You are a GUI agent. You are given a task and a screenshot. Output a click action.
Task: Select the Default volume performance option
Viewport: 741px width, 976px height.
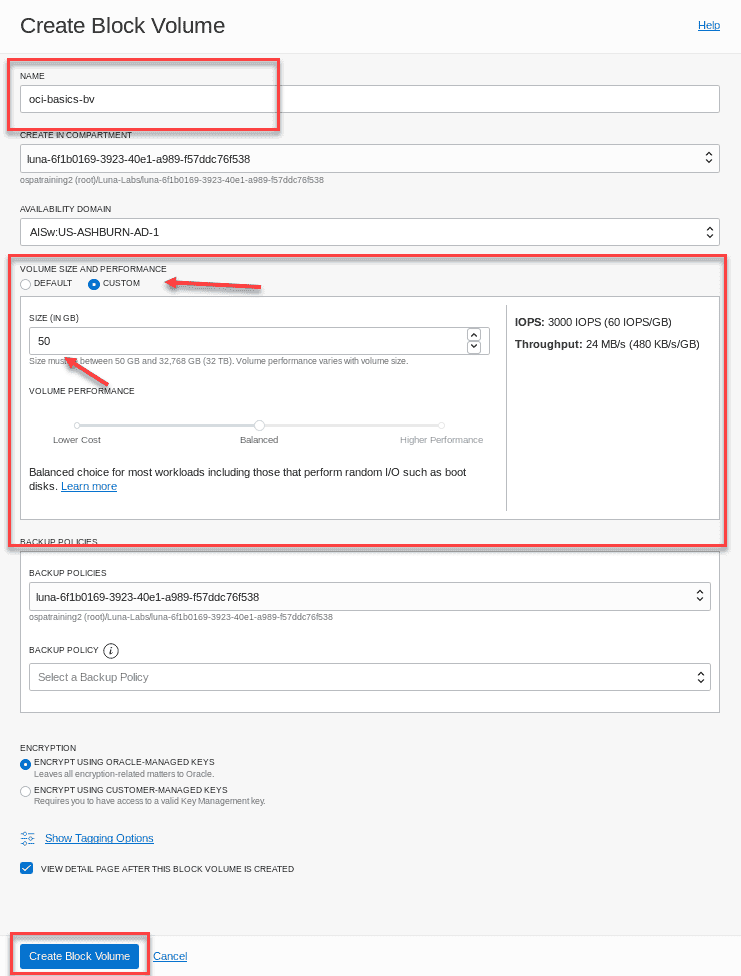click(25, 283)
